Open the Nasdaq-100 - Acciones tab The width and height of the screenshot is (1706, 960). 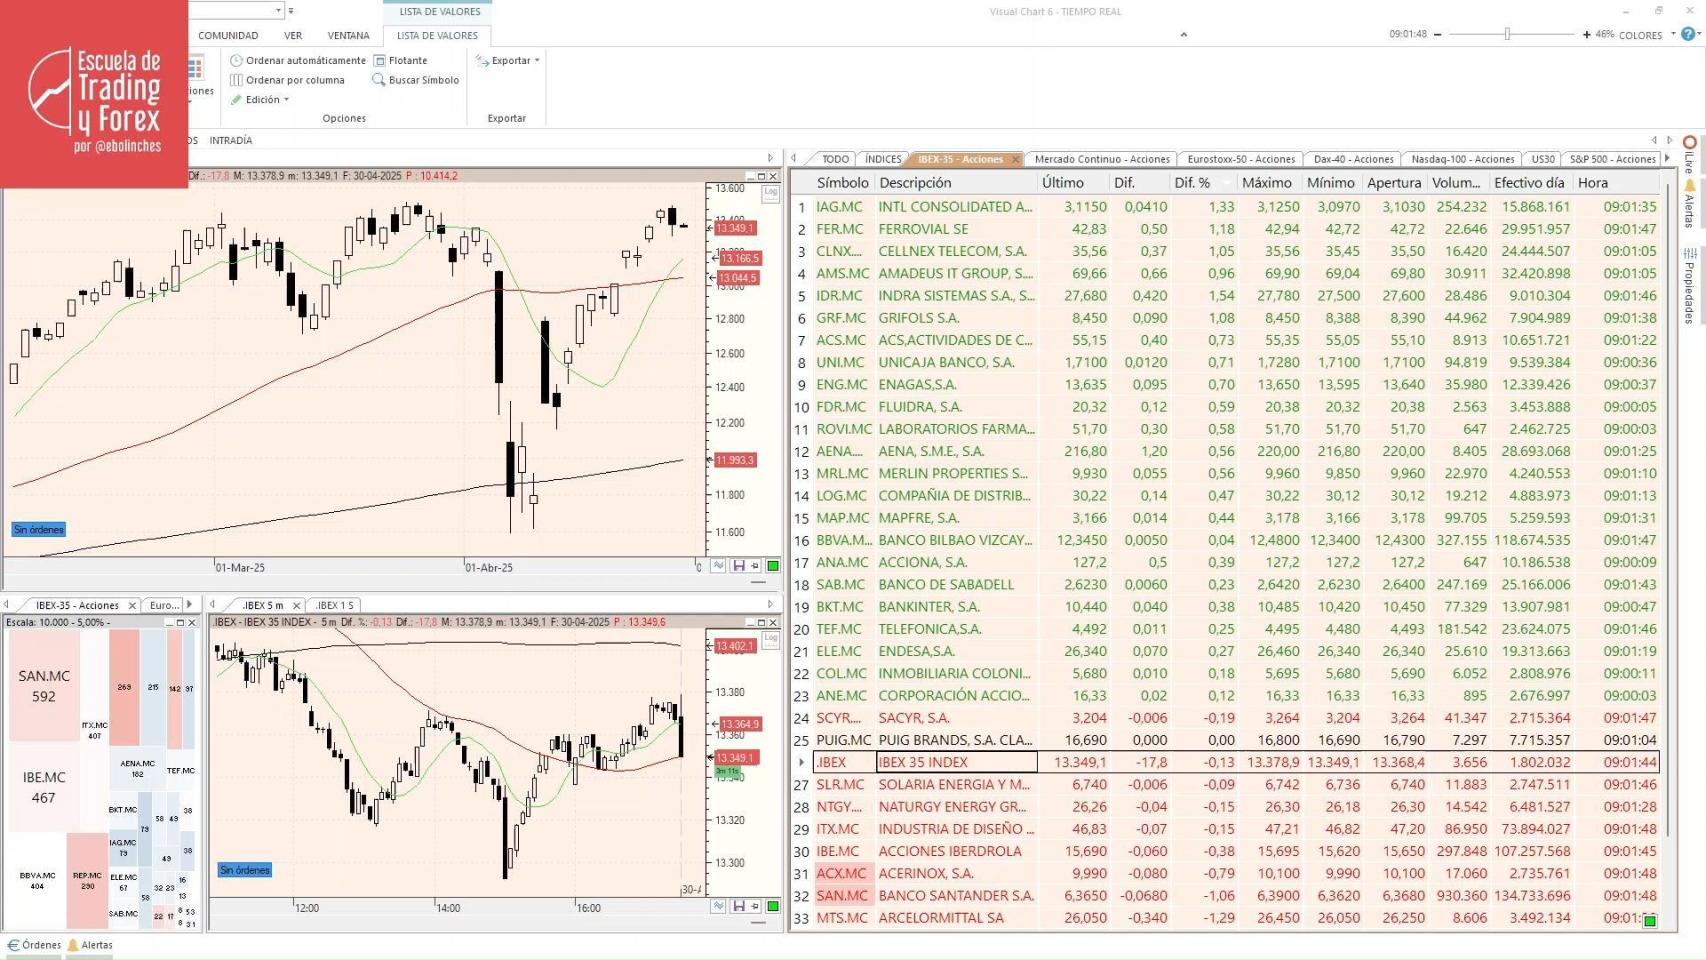pyautogui.click(x=1463, y=159)
